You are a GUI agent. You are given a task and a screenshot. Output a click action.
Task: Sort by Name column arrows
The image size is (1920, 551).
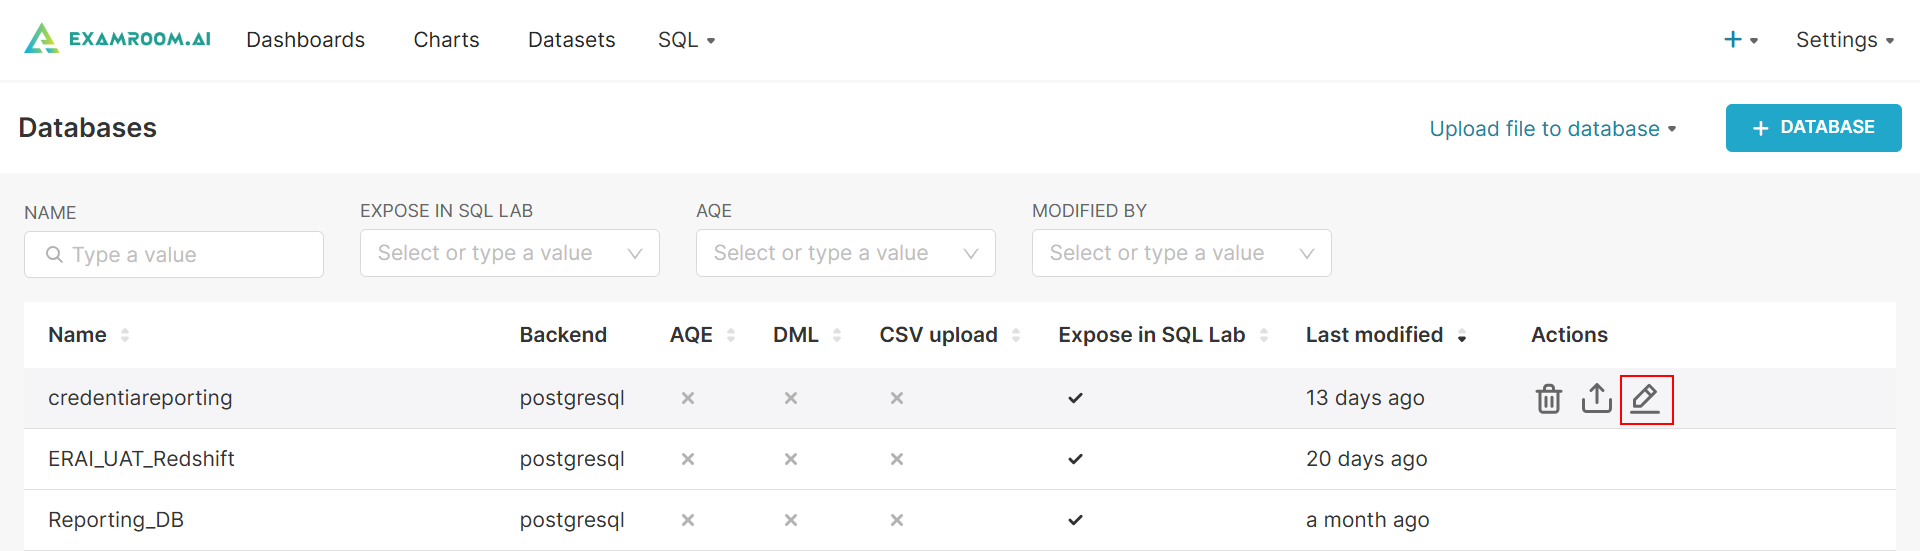tap(125, 335)
